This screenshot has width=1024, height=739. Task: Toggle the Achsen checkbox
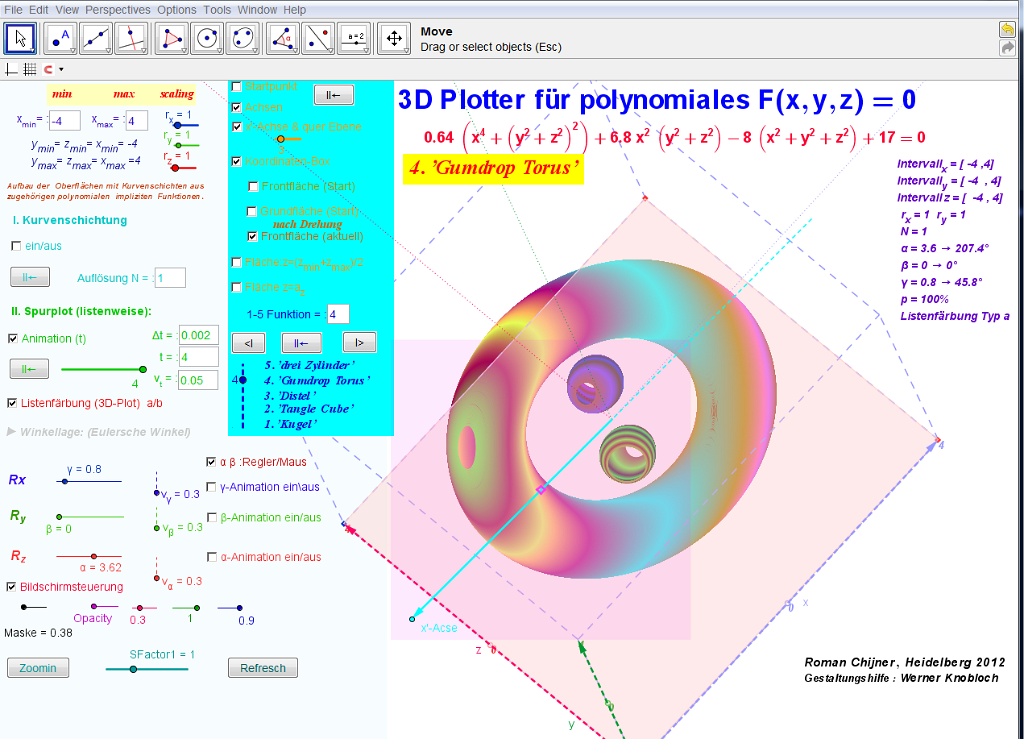pos(236,107)
